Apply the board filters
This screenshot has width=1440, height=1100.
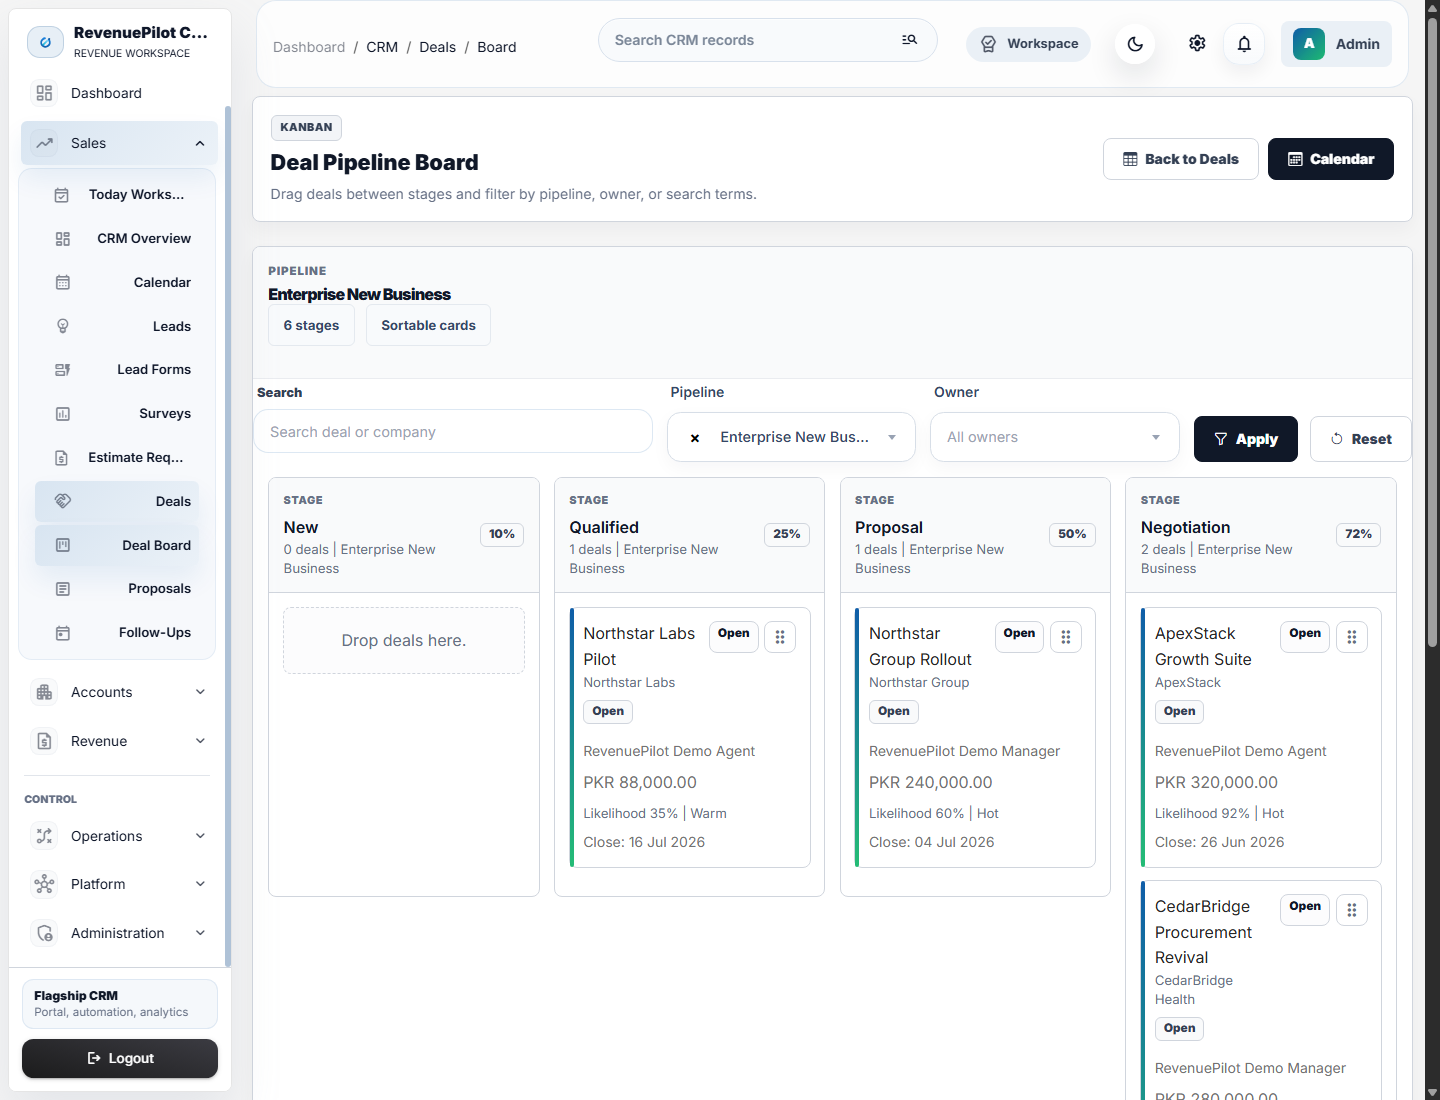(1246, 439)
